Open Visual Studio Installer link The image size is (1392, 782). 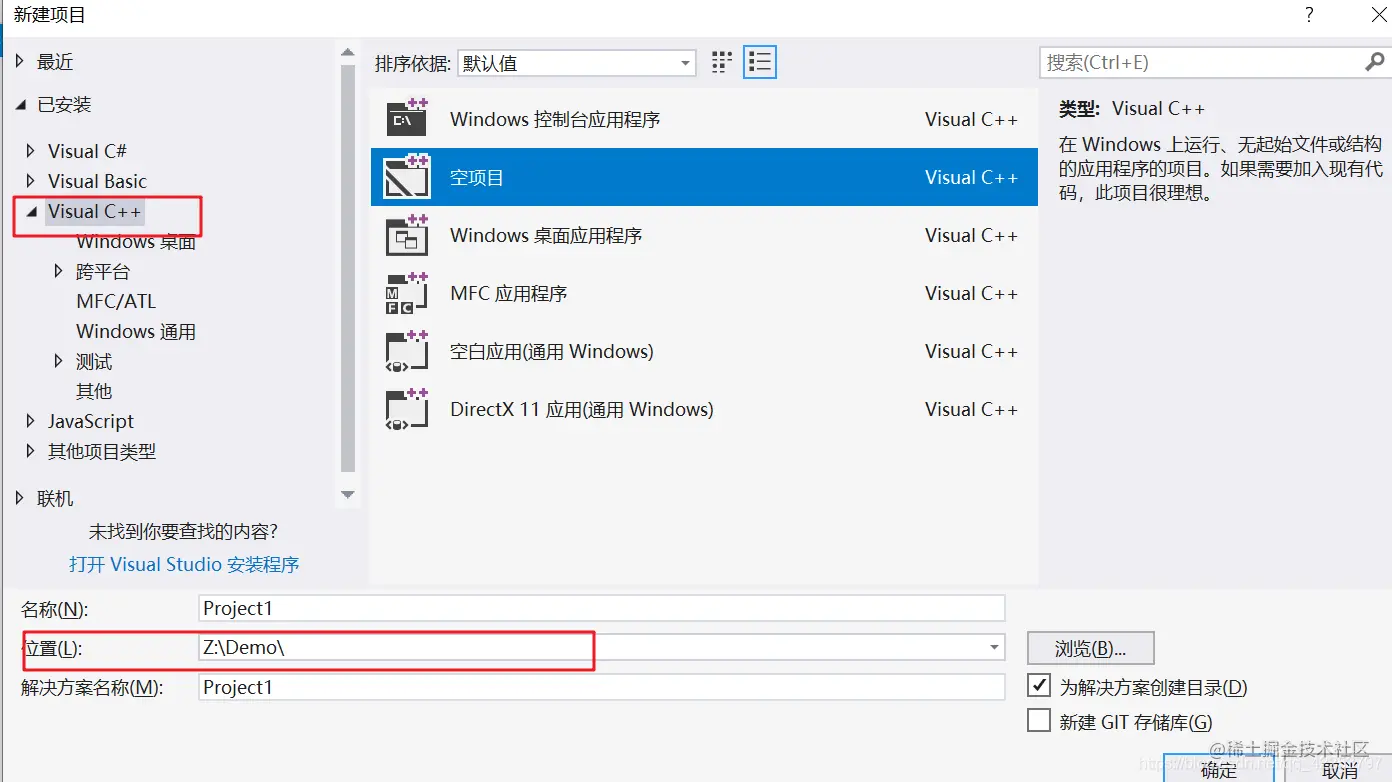click(184, 564)
